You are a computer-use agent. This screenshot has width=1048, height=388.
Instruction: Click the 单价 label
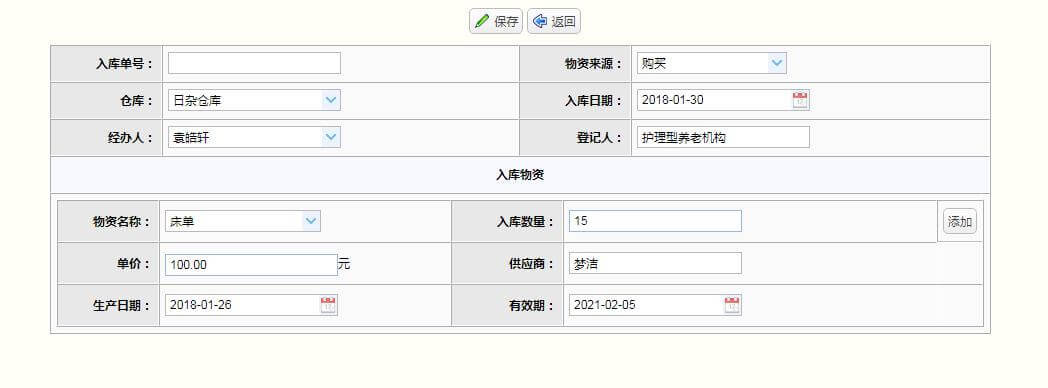point(134,264)
